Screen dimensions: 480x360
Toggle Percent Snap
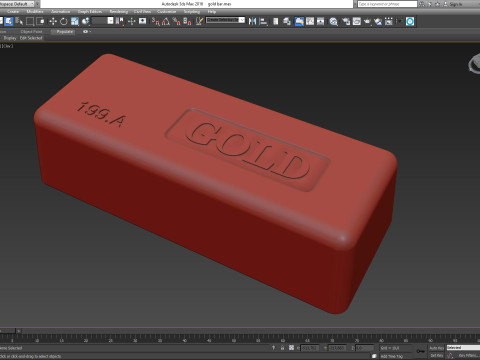[x=177, y=21]
